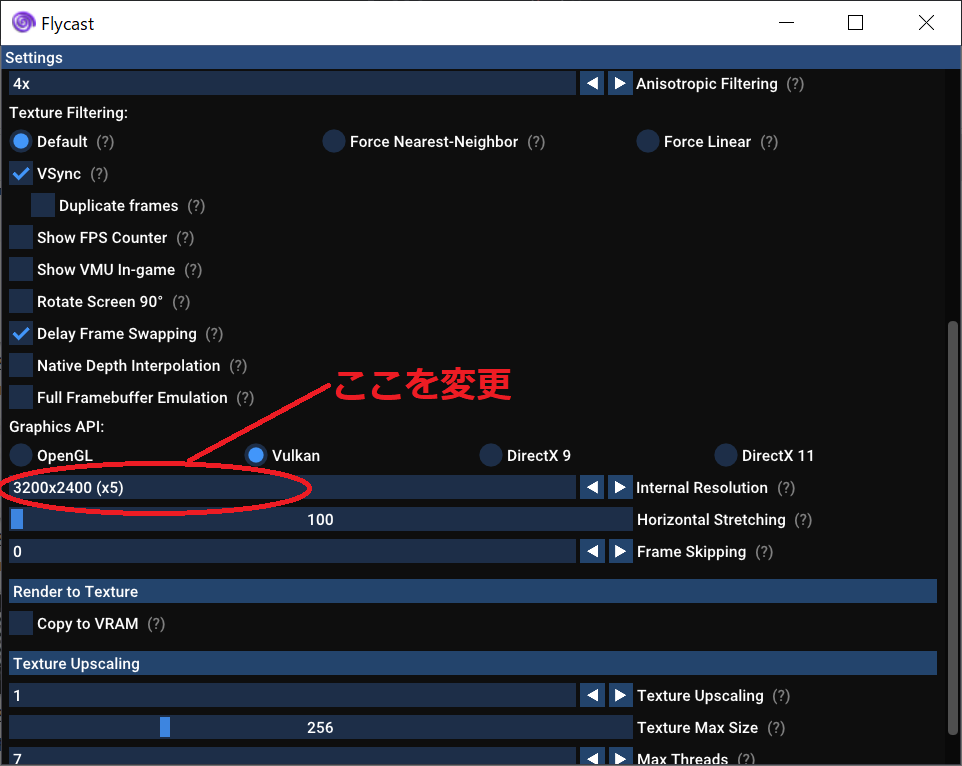Show help for Show VMU In-game

coord(193,269)
